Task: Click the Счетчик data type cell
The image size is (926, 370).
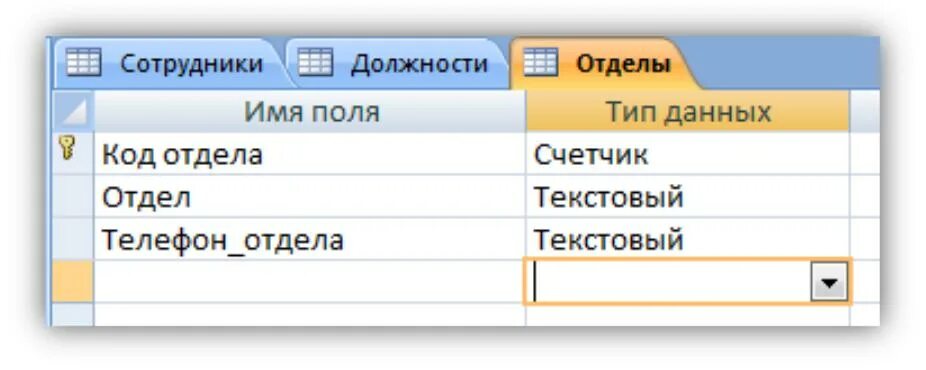Action: 687,154
